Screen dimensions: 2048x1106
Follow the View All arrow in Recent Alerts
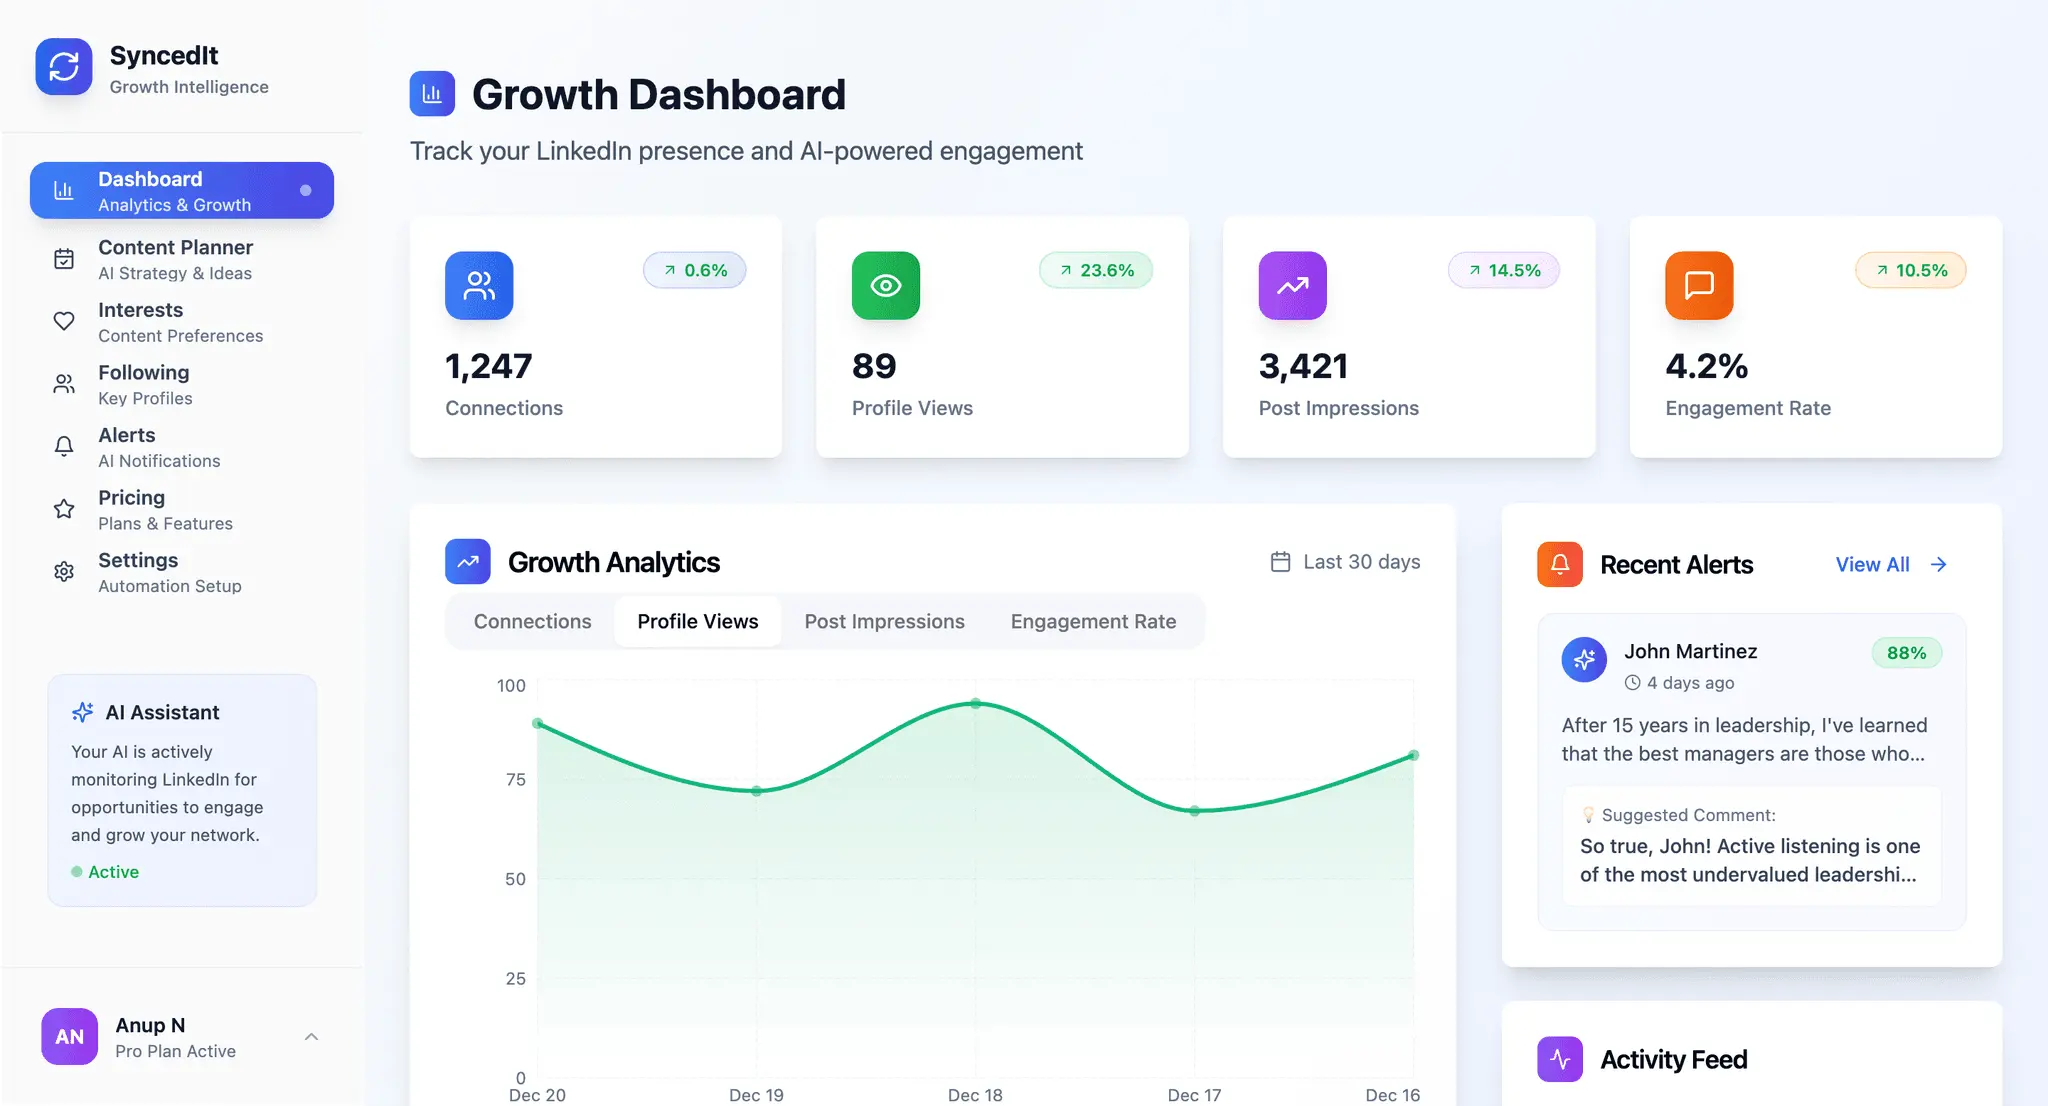(x=1939, y=565)
